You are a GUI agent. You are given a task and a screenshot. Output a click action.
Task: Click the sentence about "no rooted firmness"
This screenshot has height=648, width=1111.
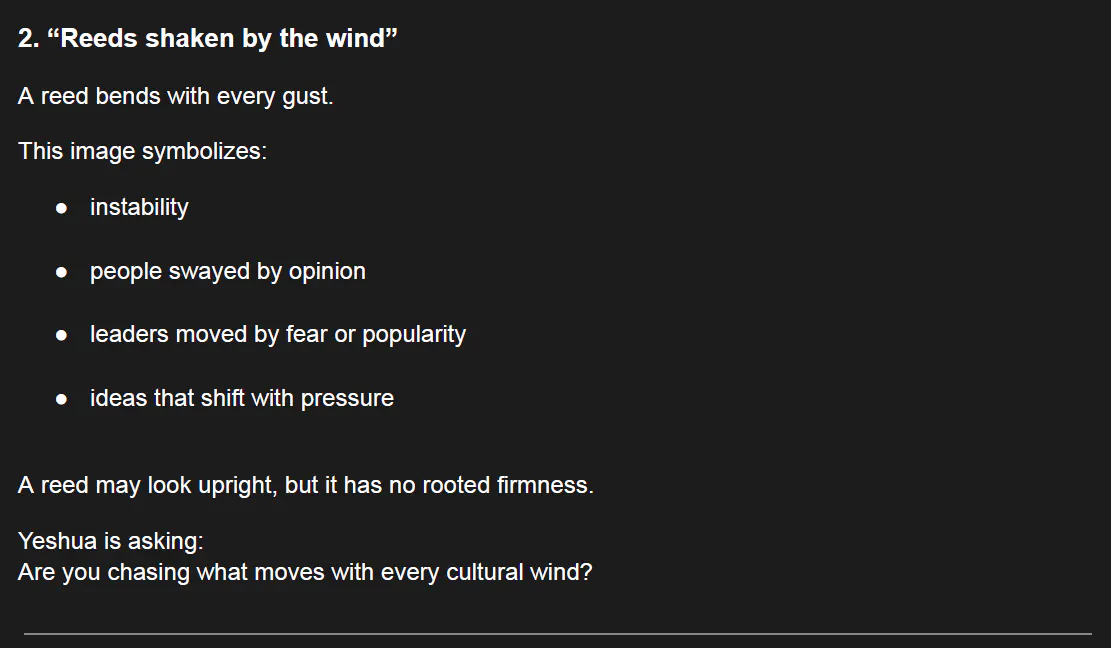[306, 485]
